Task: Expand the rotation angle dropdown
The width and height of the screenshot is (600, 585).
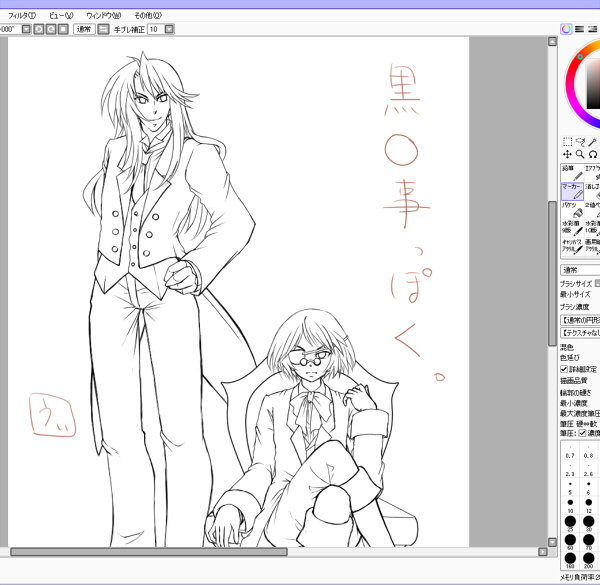Action: tap(26, 29)
